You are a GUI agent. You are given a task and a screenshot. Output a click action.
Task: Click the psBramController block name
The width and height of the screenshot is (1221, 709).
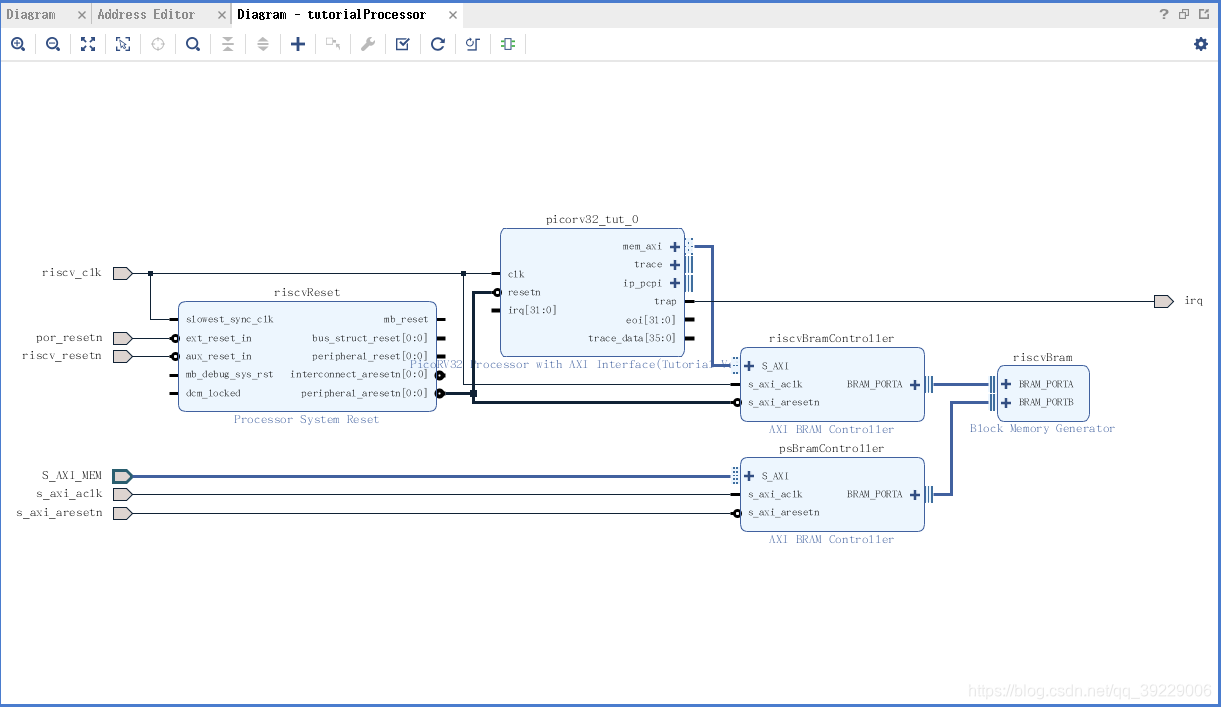pyautogui.click(x=831, y=449)
